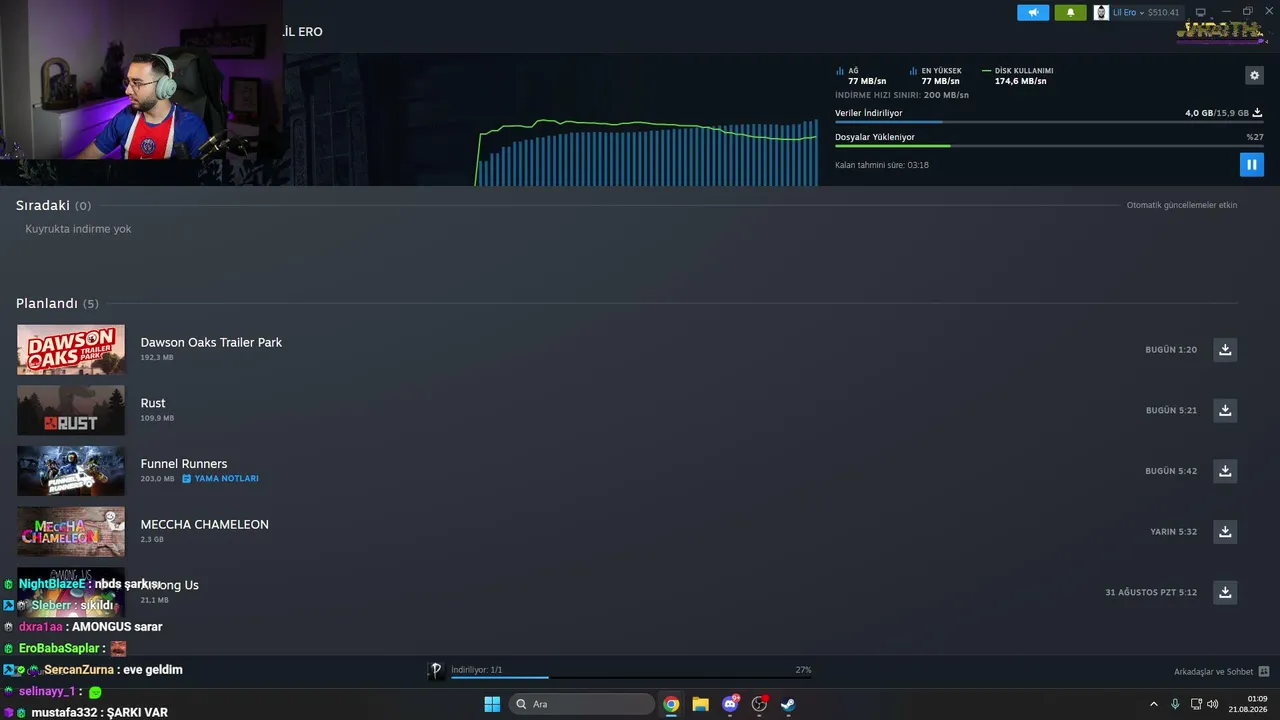Click the 'Kalan tahmini süre: 03:18' text
The height and width of the screenshot is (720, 1280).
point(882,165)
